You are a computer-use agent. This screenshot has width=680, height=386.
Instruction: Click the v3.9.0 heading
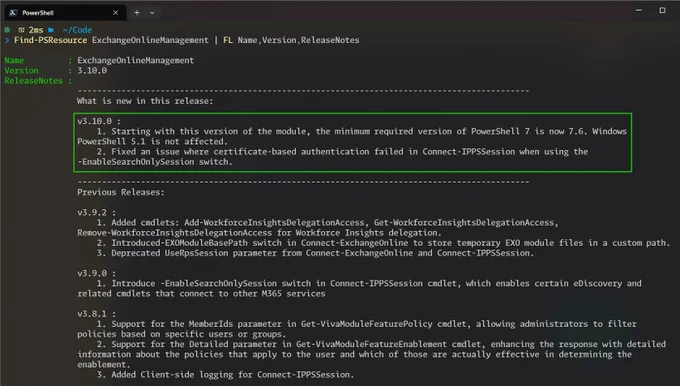pos(97,273)
